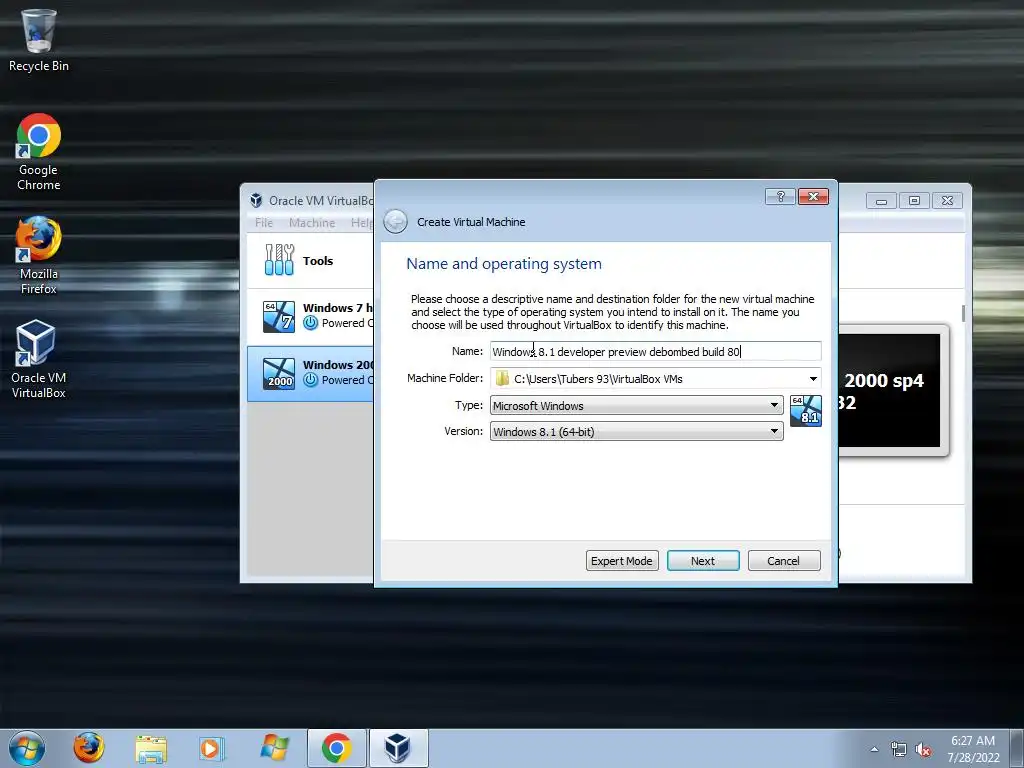Select the Windows 7 VM name text

[338, 308]
